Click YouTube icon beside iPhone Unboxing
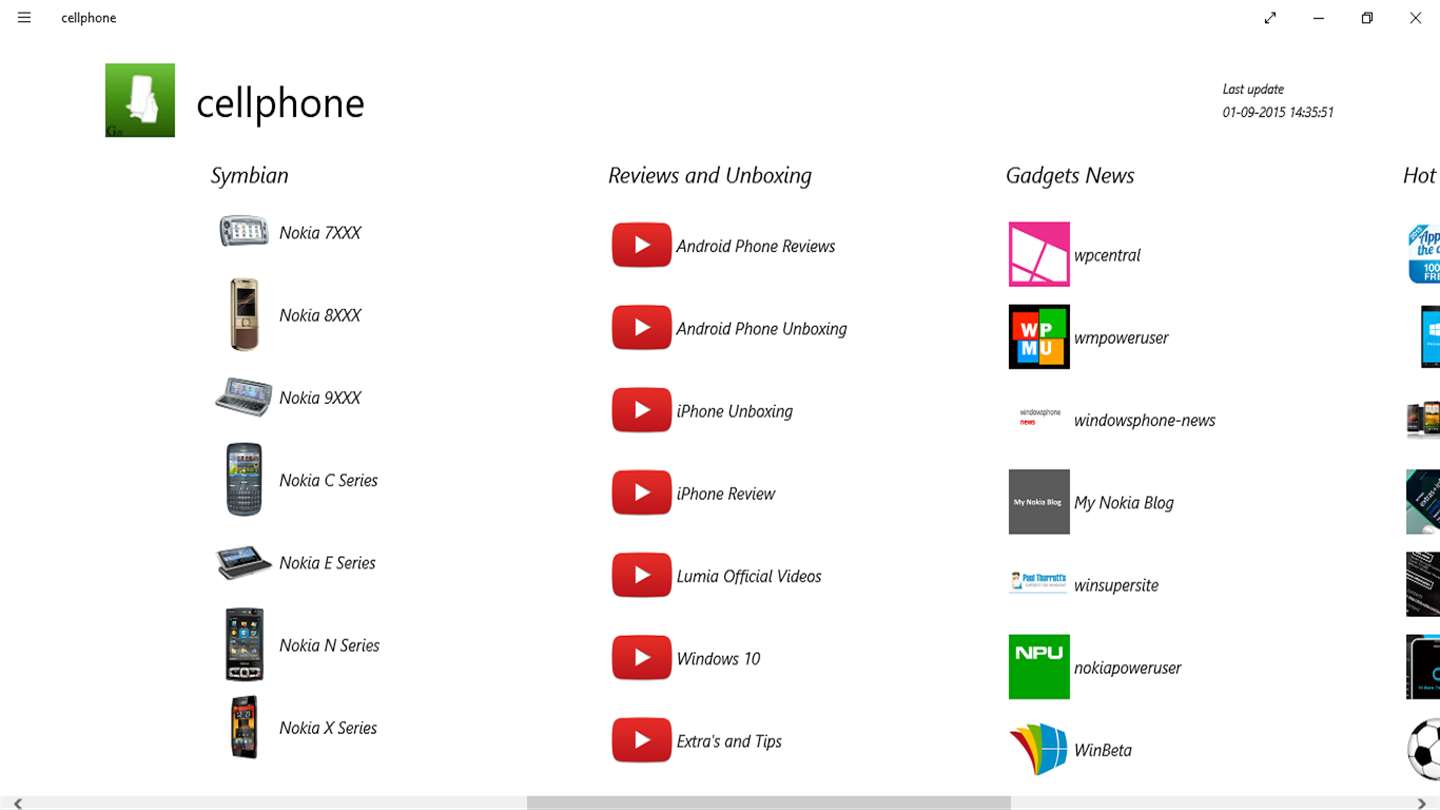Image resolution: width=1440 pixels, height=810 pixels. [x=641, y=410]
